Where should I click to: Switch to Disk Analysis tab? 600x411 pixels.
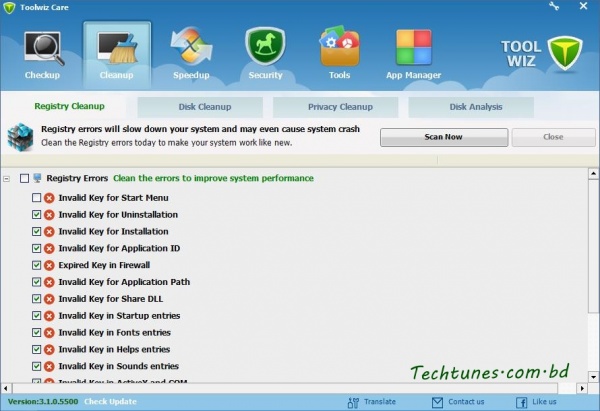coord(471,107)
